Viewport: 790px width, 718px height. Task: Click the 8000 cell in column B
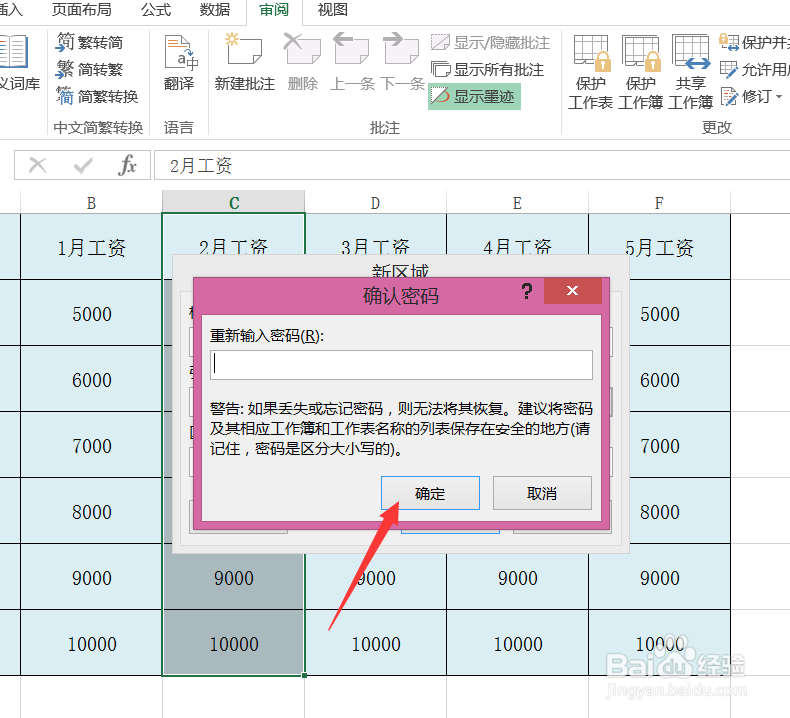click(91, 511)
